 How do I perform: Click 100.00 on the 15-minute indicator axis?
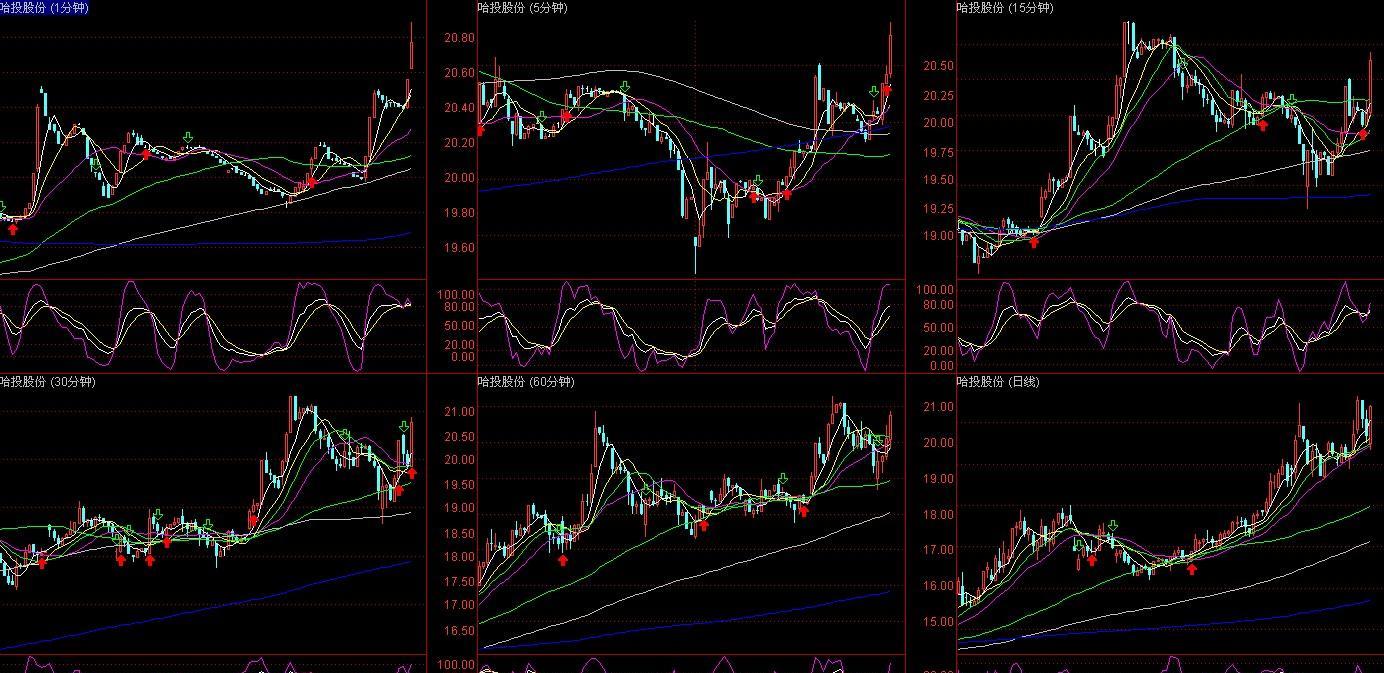(x=935, y=289)
